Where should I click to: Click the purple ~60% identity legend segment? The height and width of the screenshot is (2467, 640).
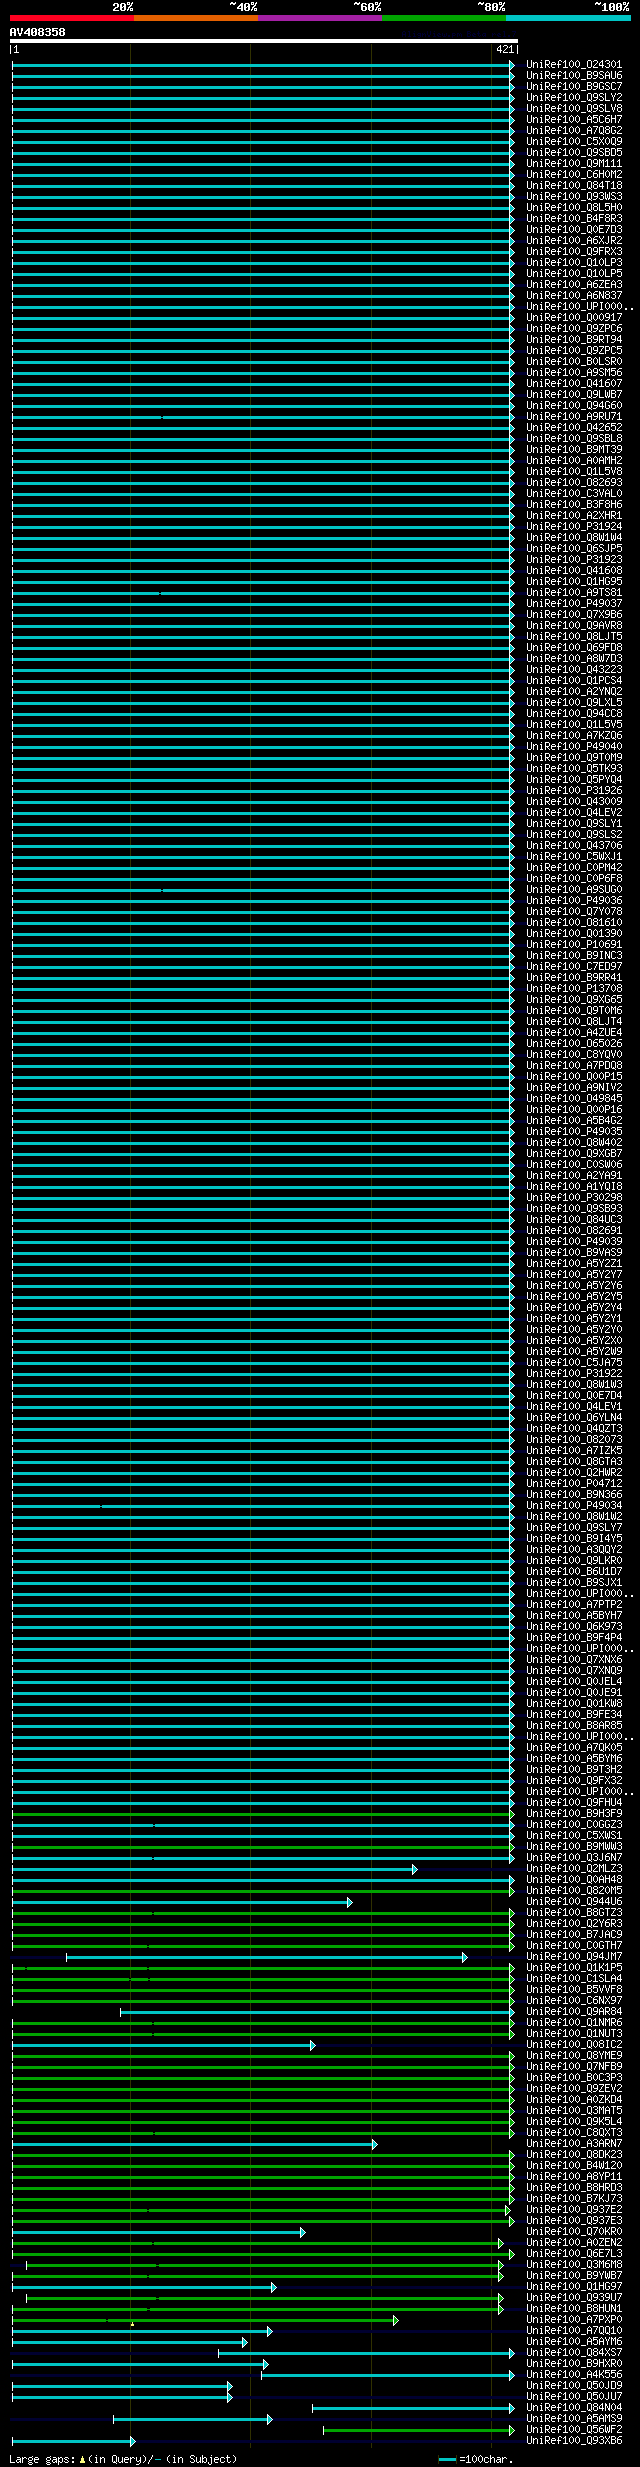pos(320,18)
